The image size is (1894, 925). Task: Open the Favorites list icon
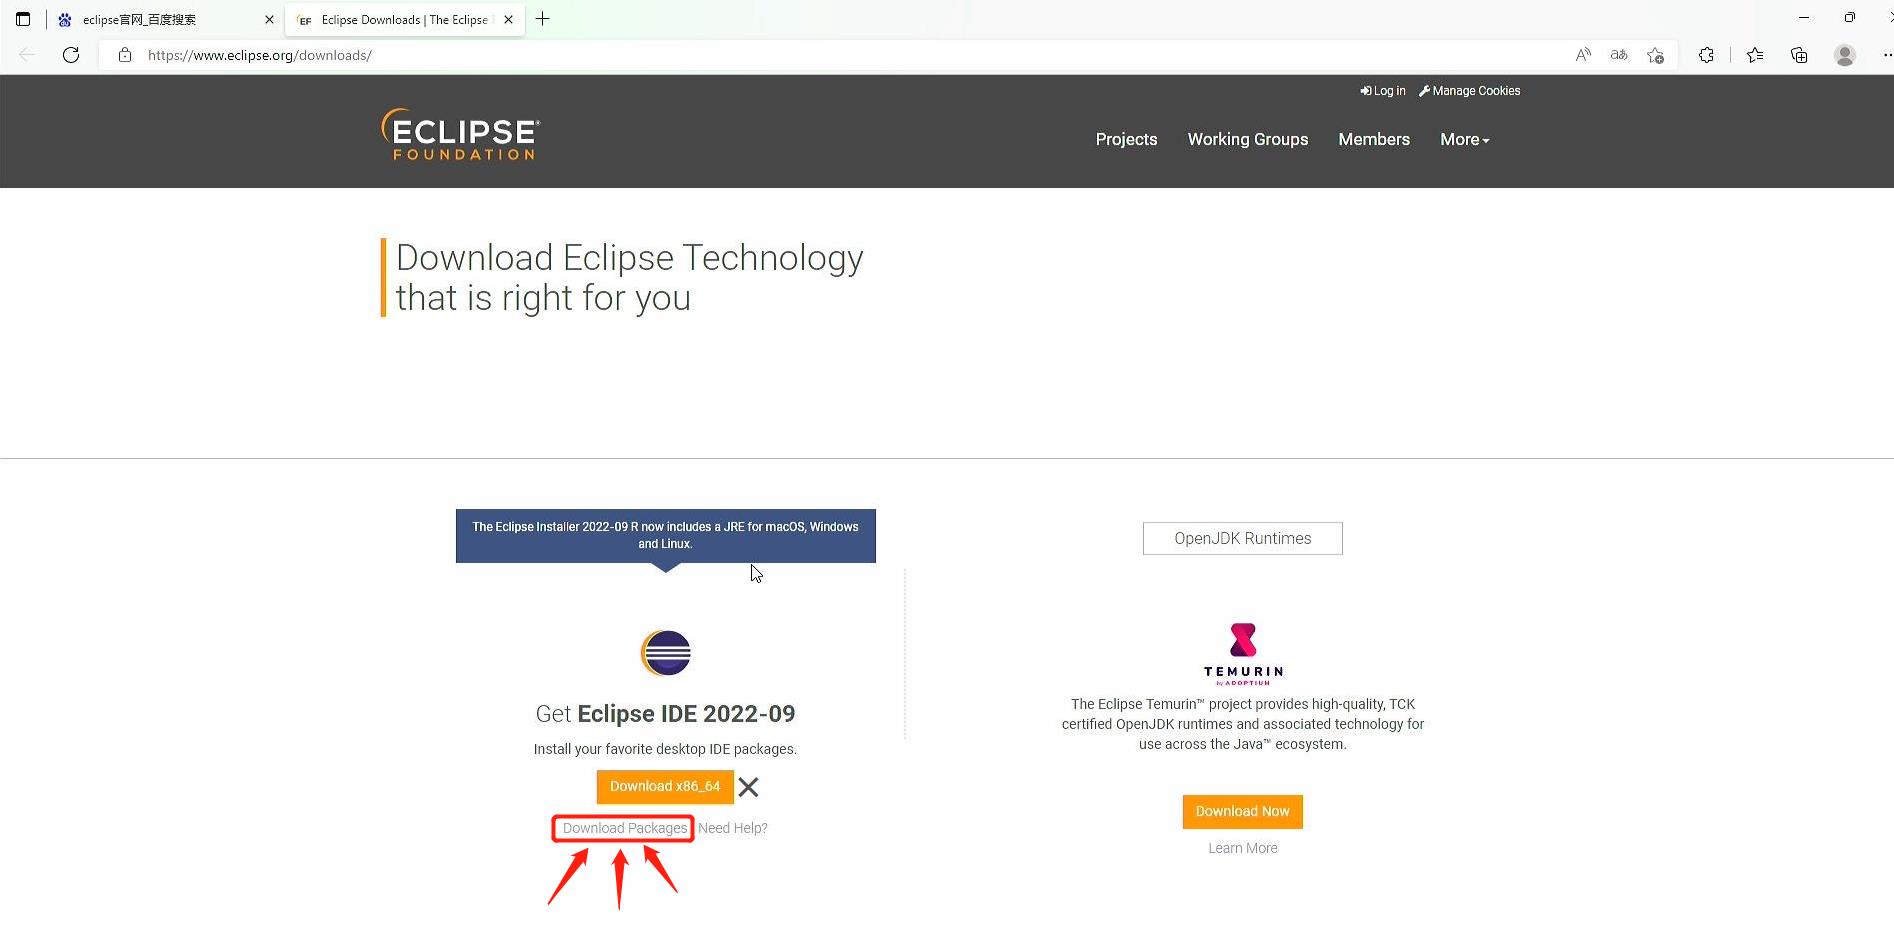tap(1754, 55)
